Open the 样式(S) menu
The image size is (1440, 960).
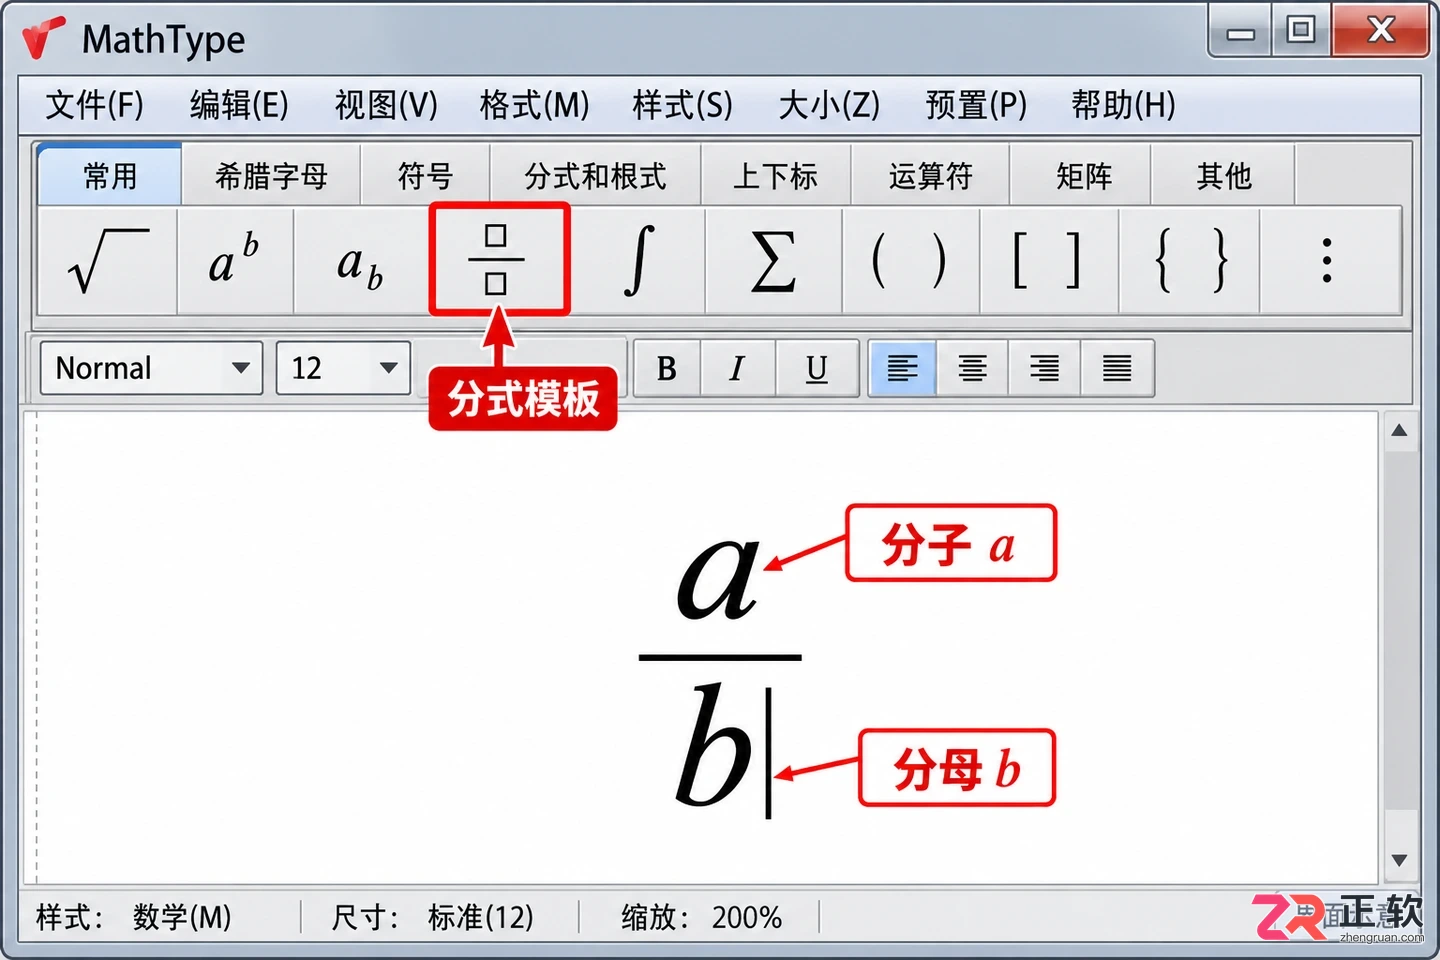(x=683, y=105)
